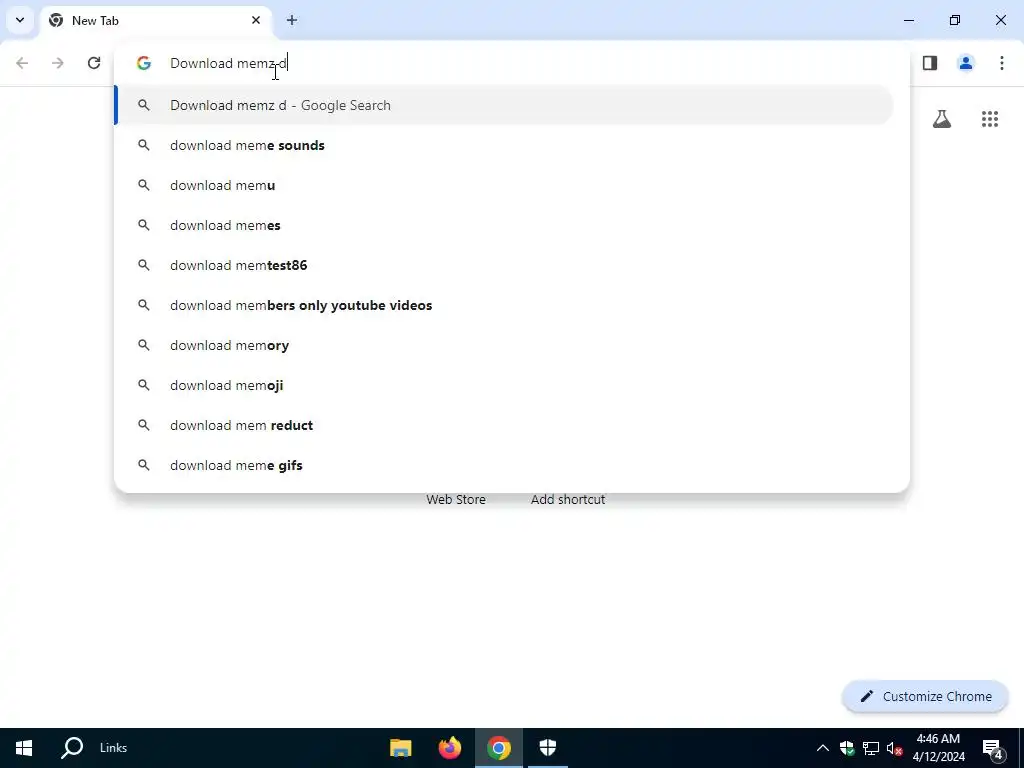The width and height of the screenshot is (1024, 768).
Task: Pick the 'download memes' suggestion
Action: pyautogui.click(x=505, y=225)
